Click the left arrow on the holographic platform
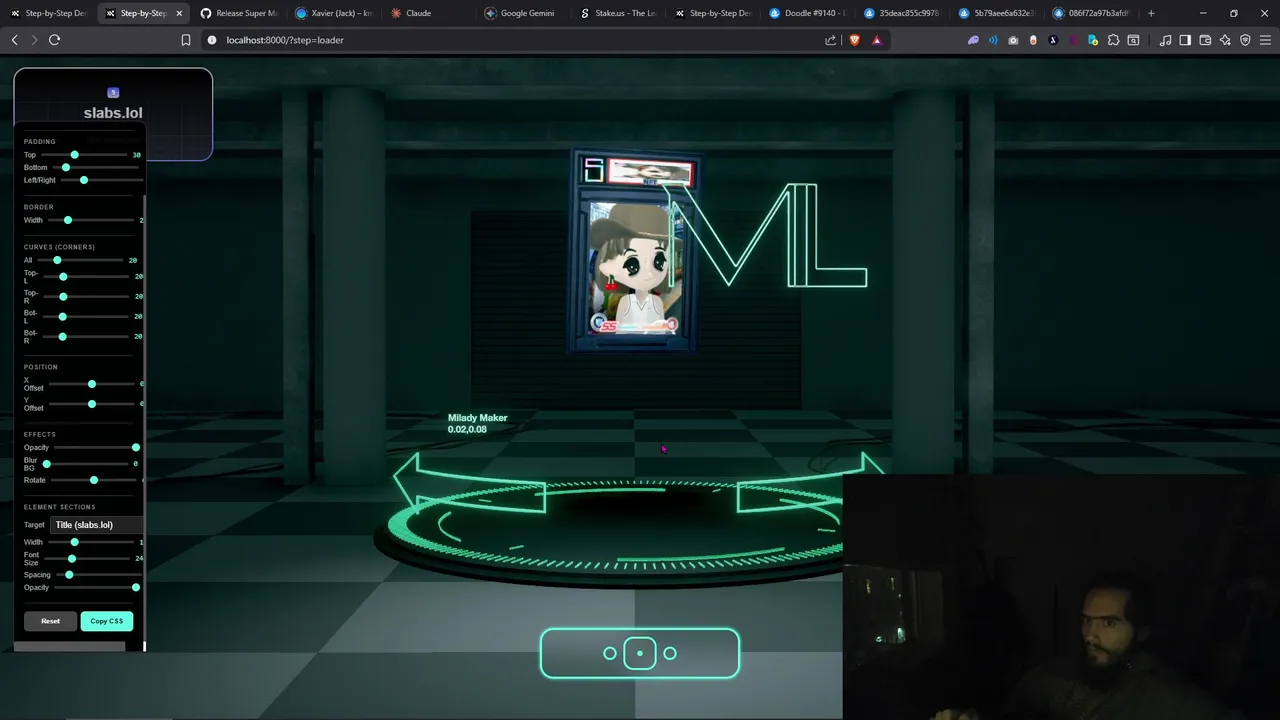The image size is (1280, 720). 468,483
